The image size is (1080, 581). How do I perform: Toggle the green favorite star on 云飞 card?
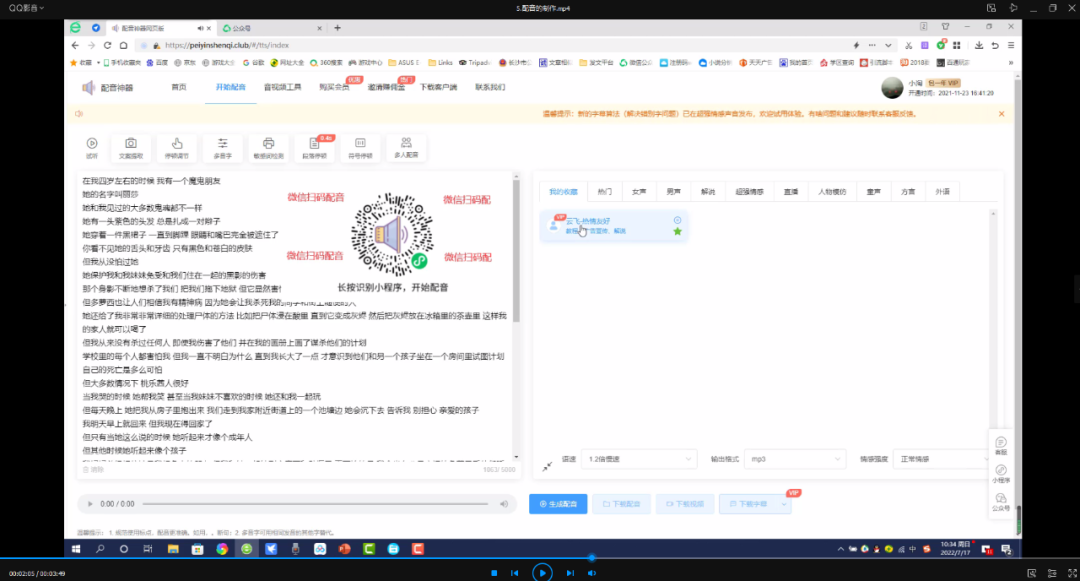point(678,232)
